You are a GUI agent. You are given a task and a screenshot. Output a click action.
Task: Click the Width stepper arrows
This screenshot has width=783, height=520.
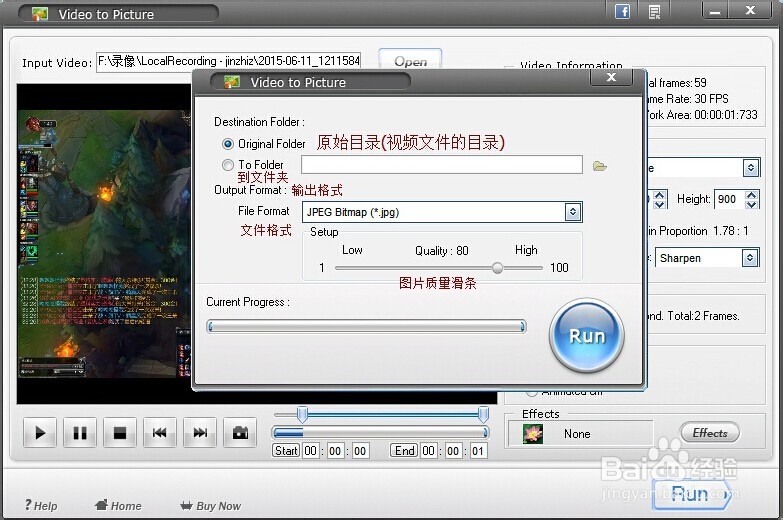tap(660, 199)
